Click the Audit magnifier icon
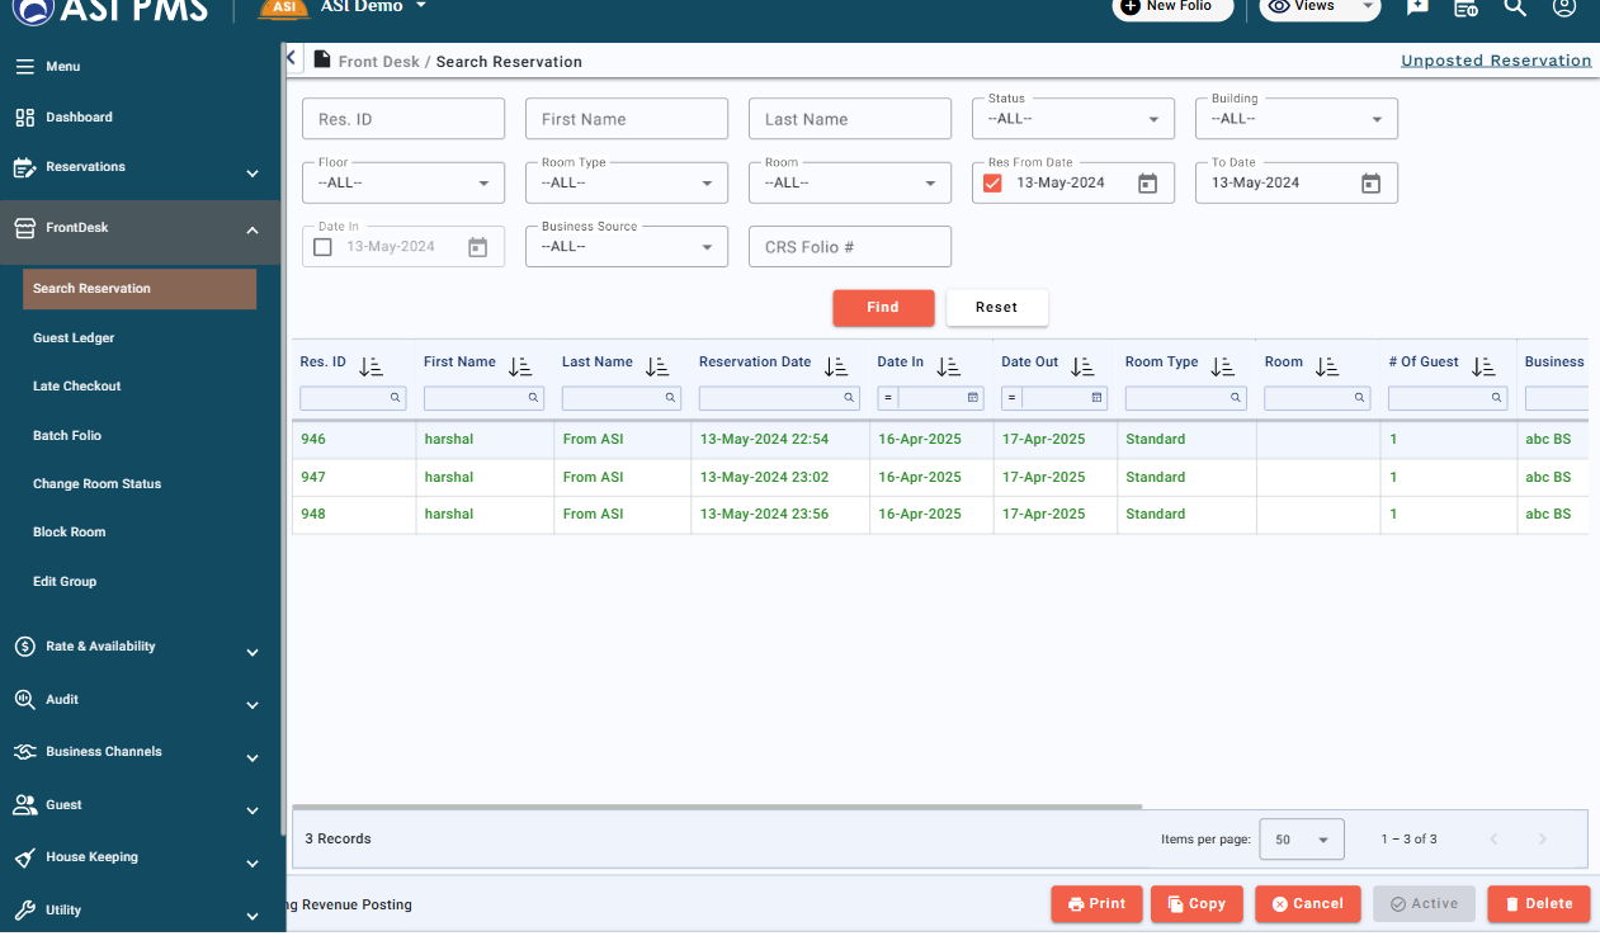The height and width of the screenshot is (937, 1600). tap(25, 700)
